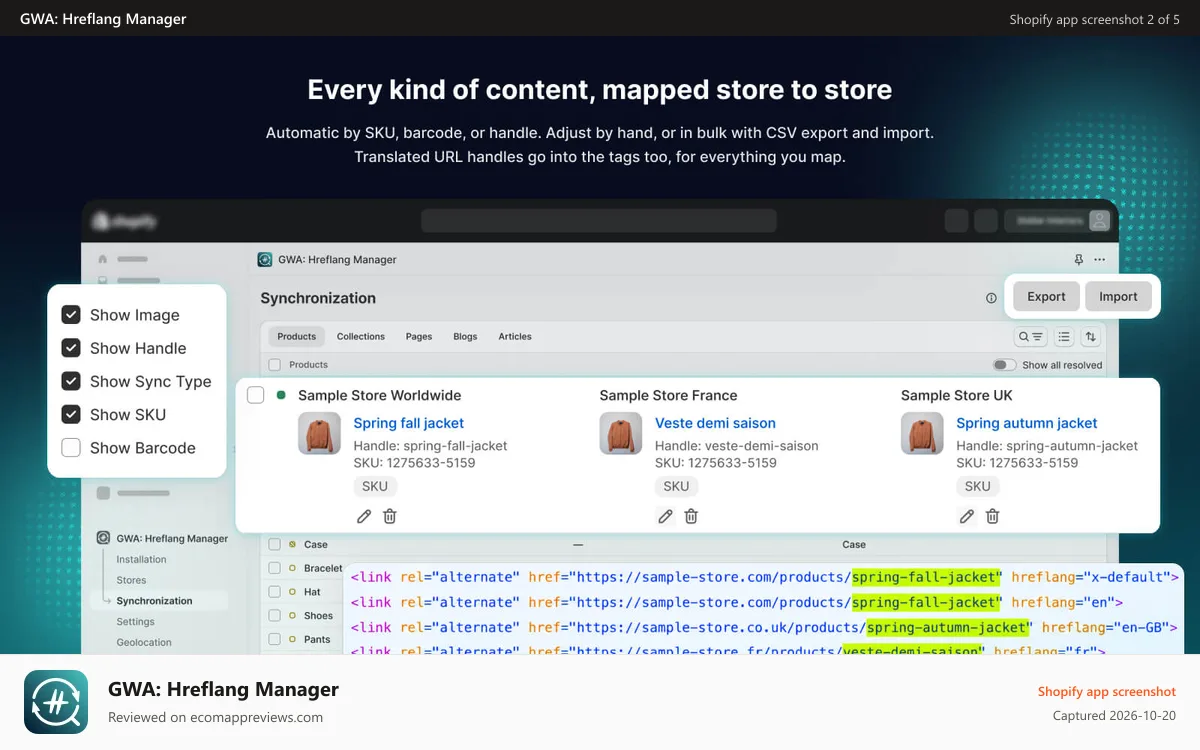
Task: Tick the Hat row checkbox
Action: [x=274, y=591]
